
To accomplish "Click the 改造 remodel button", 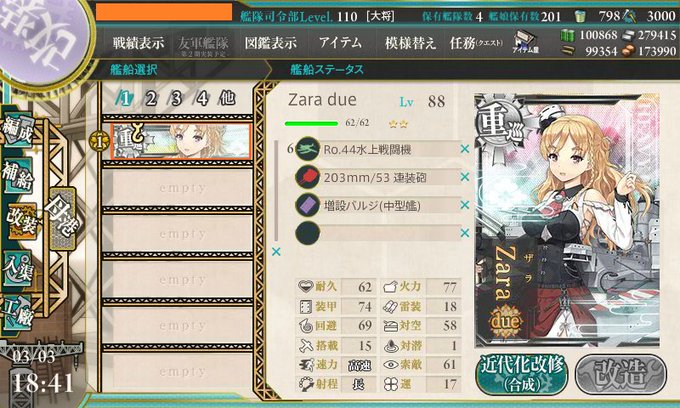I will point(621,374).
